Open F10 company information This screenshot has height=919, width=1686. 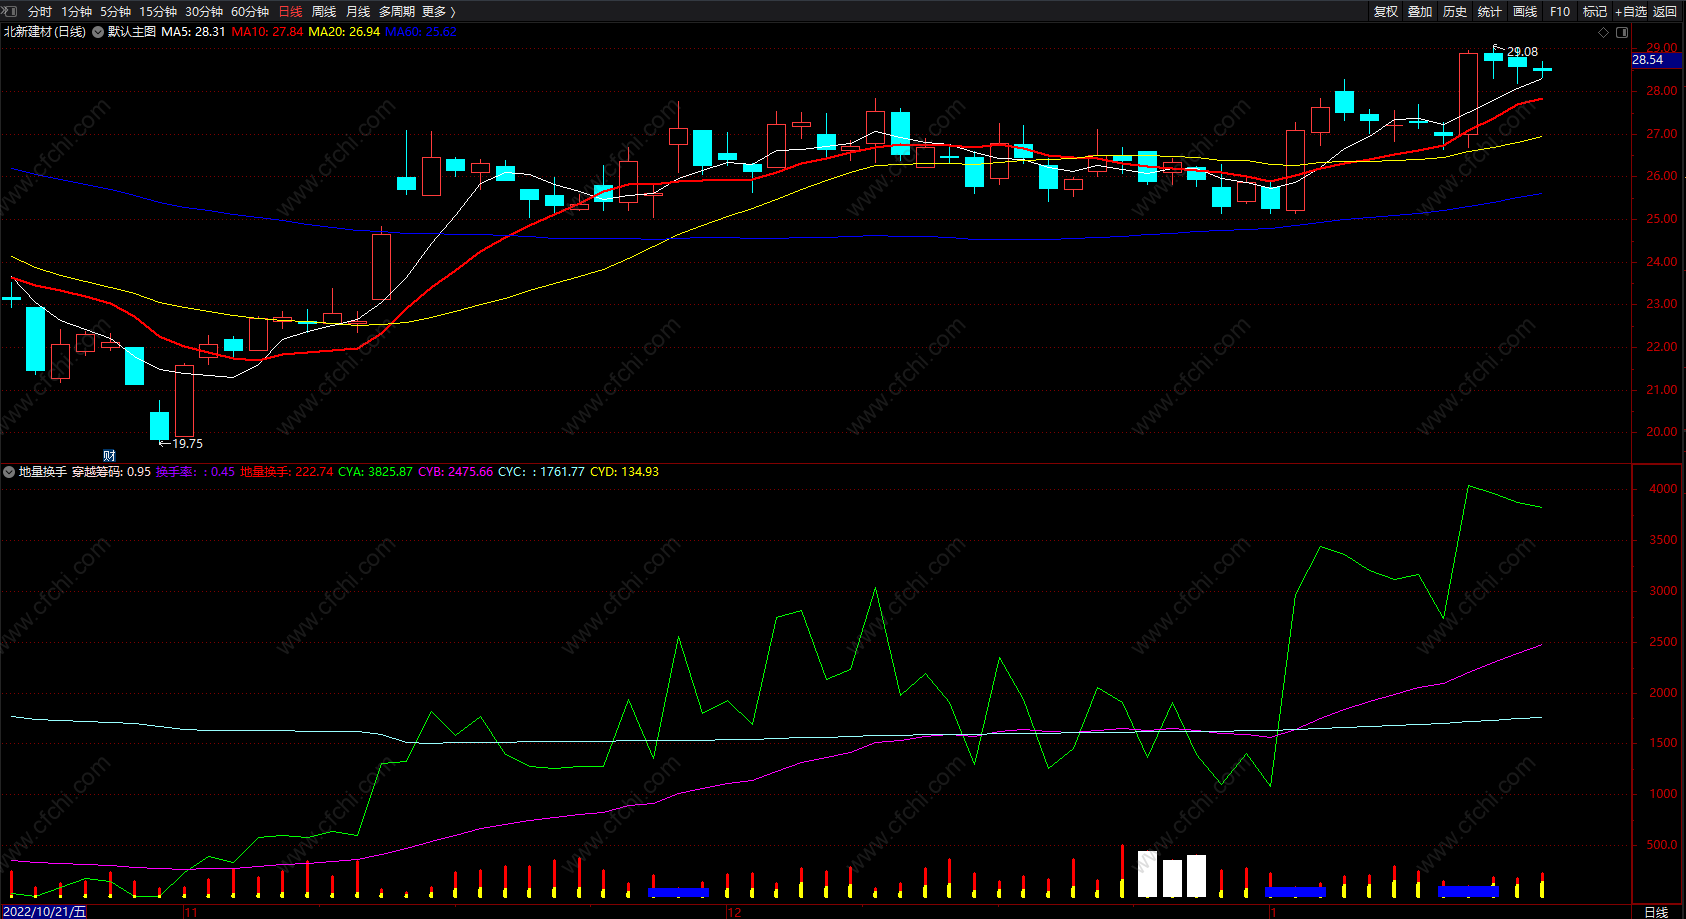click(1560, 12)
